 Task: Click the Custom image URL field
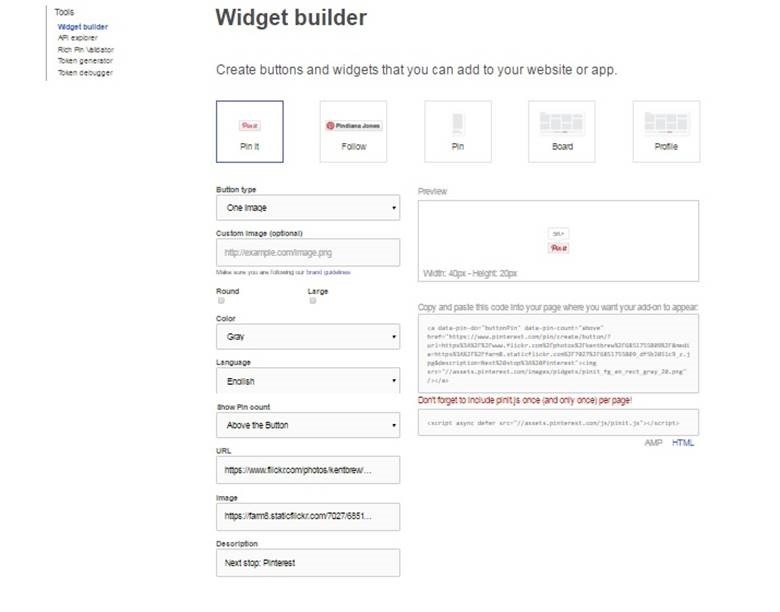tap(308, 252)
